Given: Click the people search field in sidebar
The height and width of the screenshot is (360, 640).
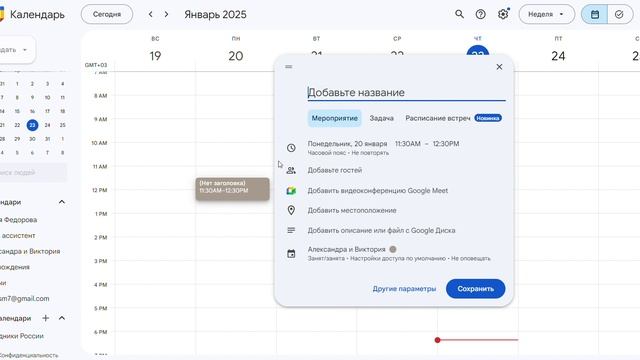Looking at the screenshot, I should 33,173.
